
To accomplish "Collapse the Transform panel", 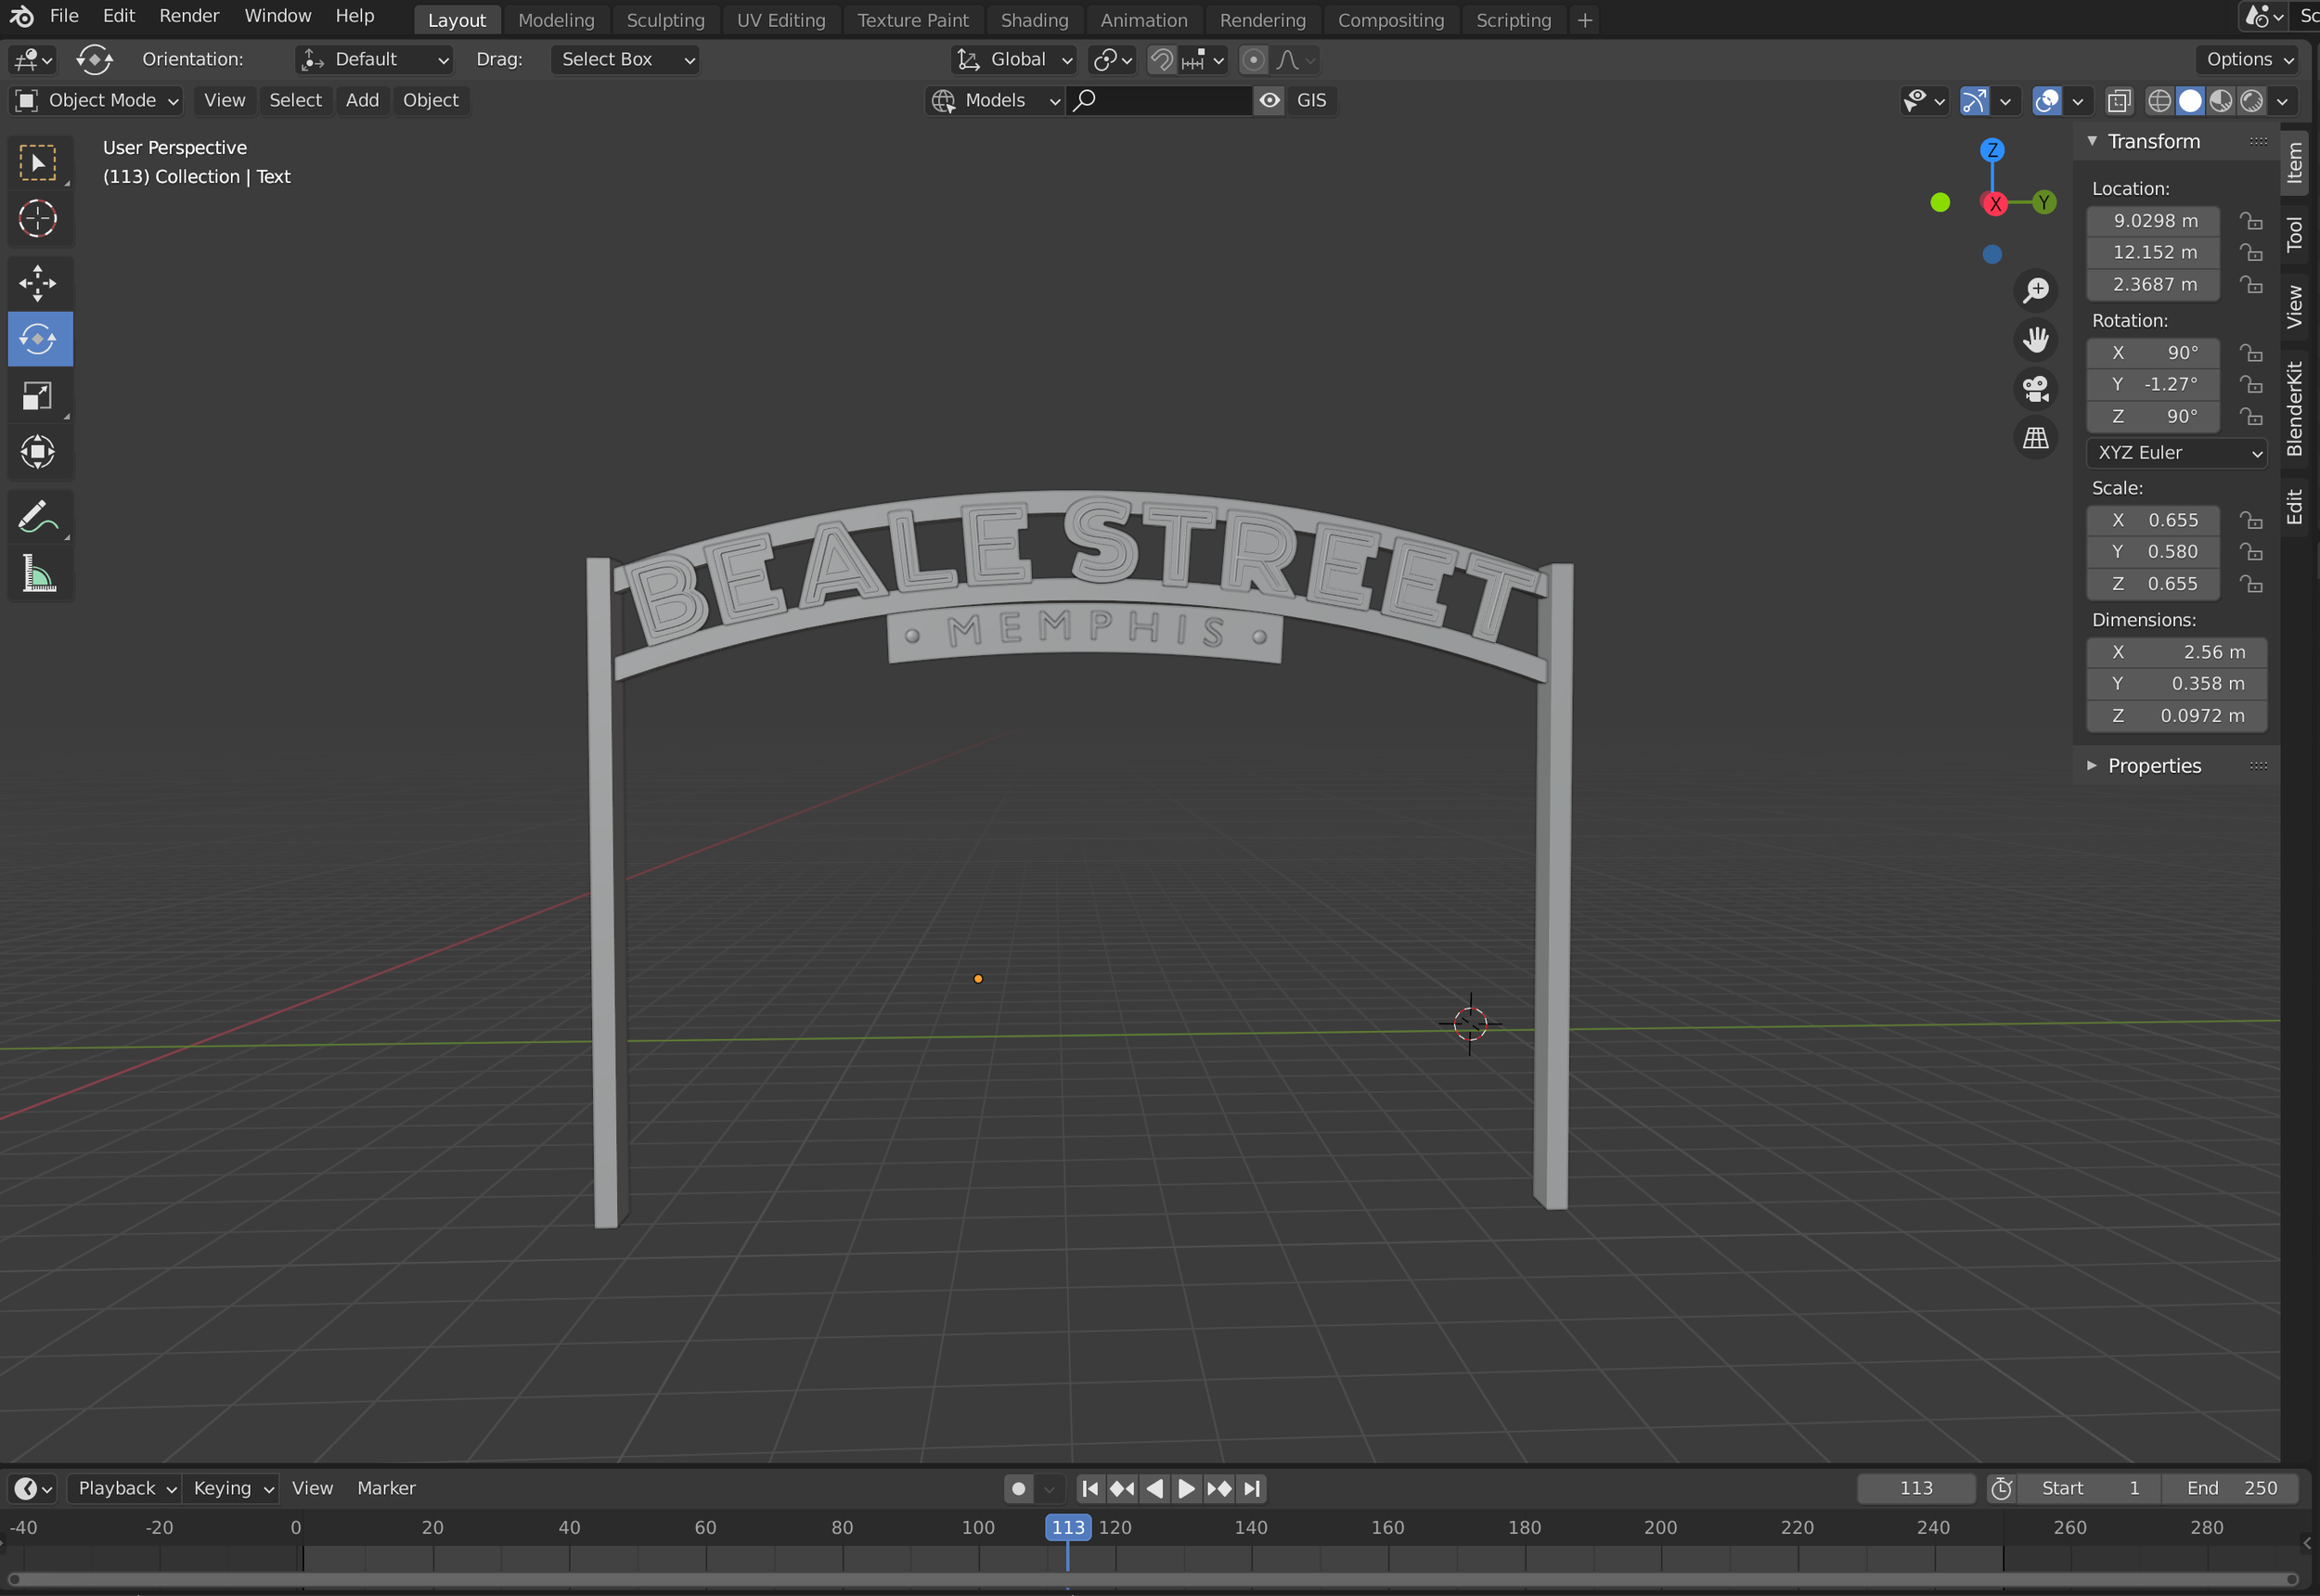I will [2154, 142].
